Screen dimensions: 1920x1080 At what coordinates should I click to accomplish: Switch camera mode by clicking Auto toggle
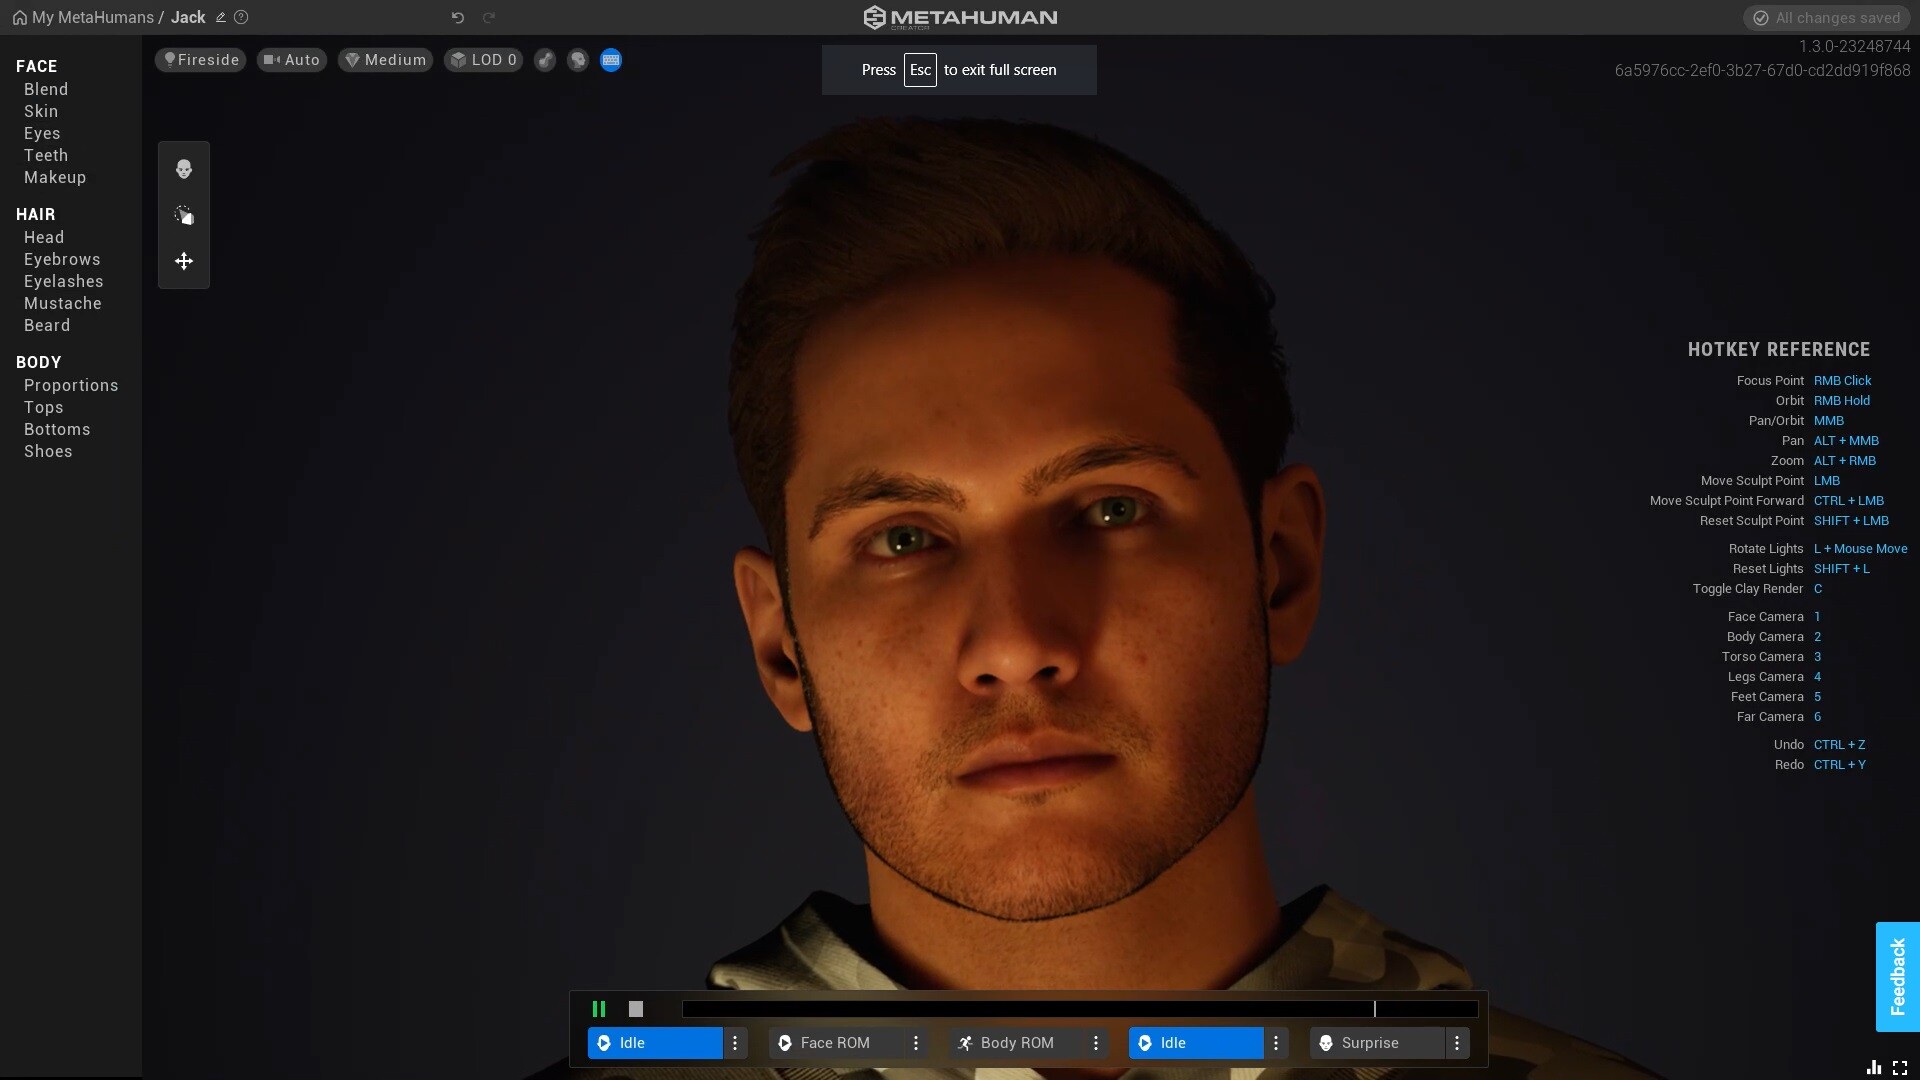[x=291, y=60]
